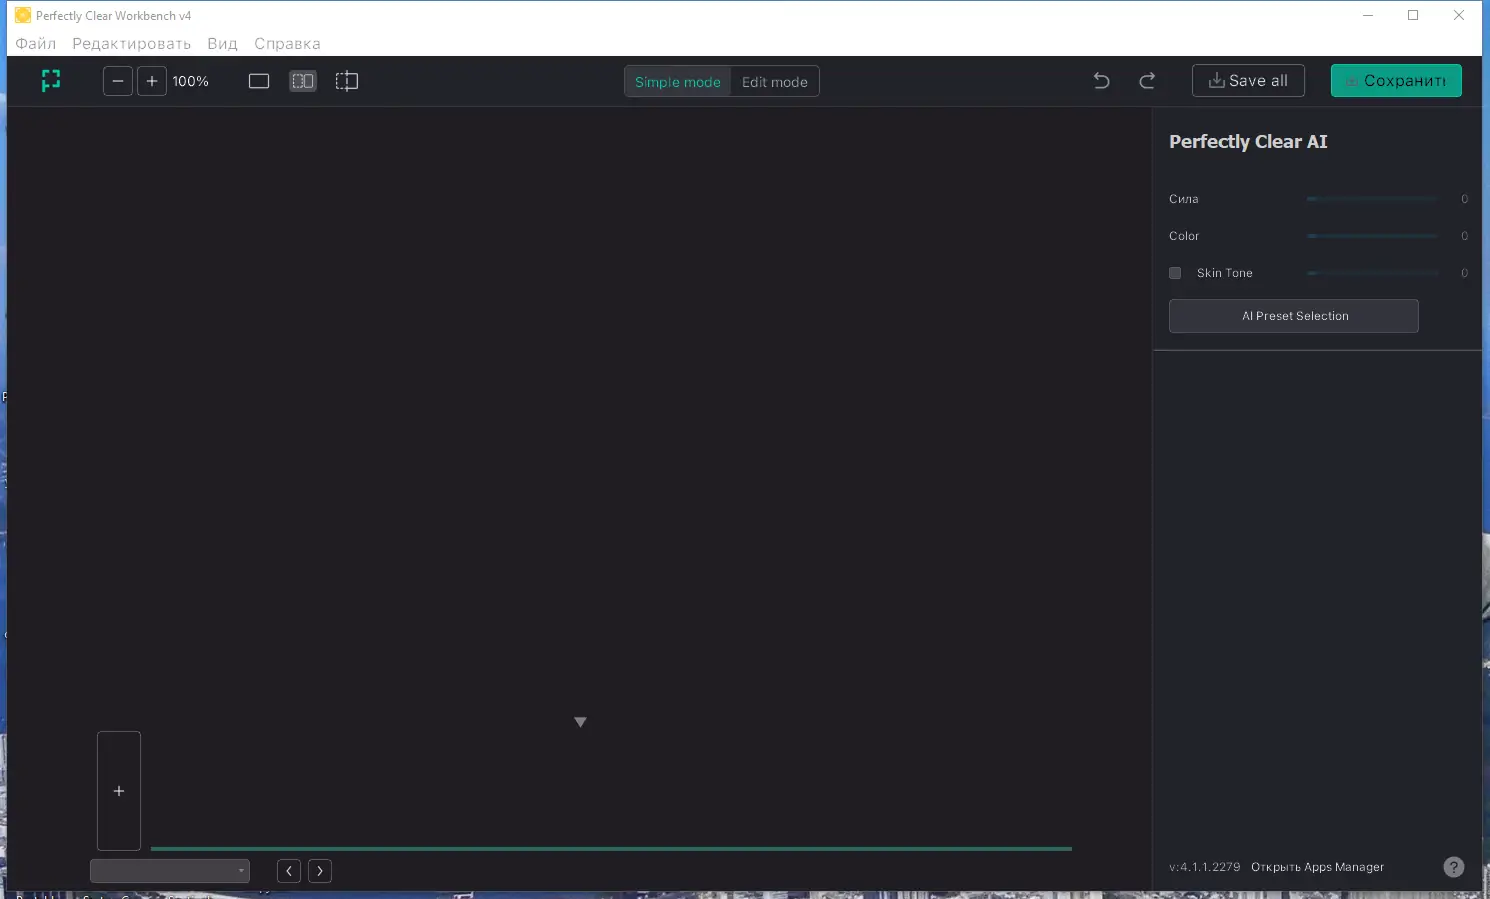Close the Perfectly Clear Workbench window
The height and width of the screenshot is (899, 1490).
[1459, 15]
